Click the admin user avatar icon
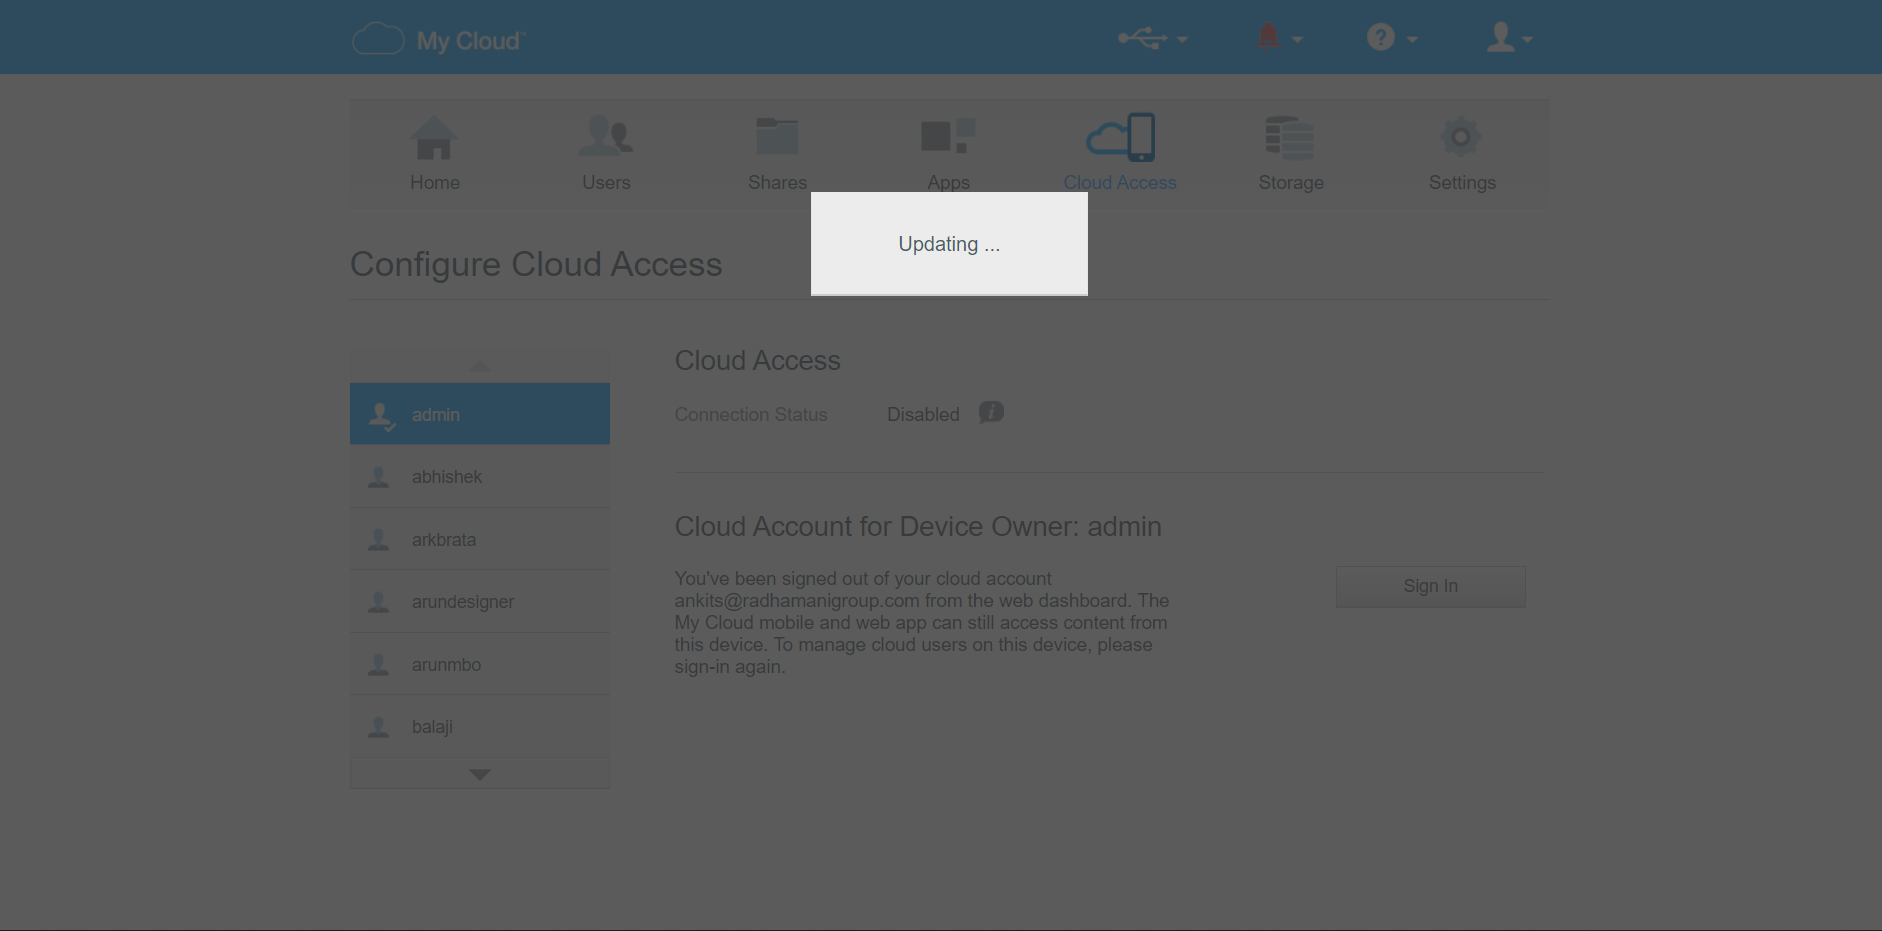The width and height of the screenshot is (1882, 931). 381,415
